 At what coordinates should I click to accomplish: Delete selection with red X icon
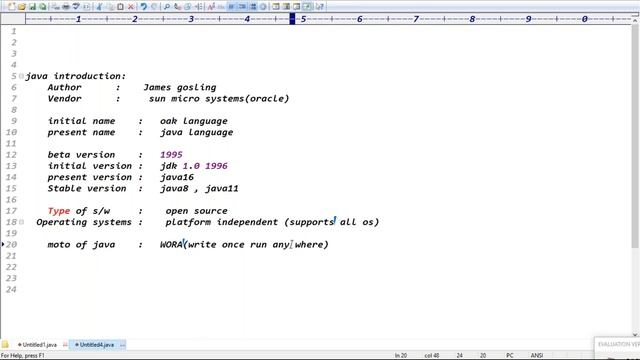point(131,7)
